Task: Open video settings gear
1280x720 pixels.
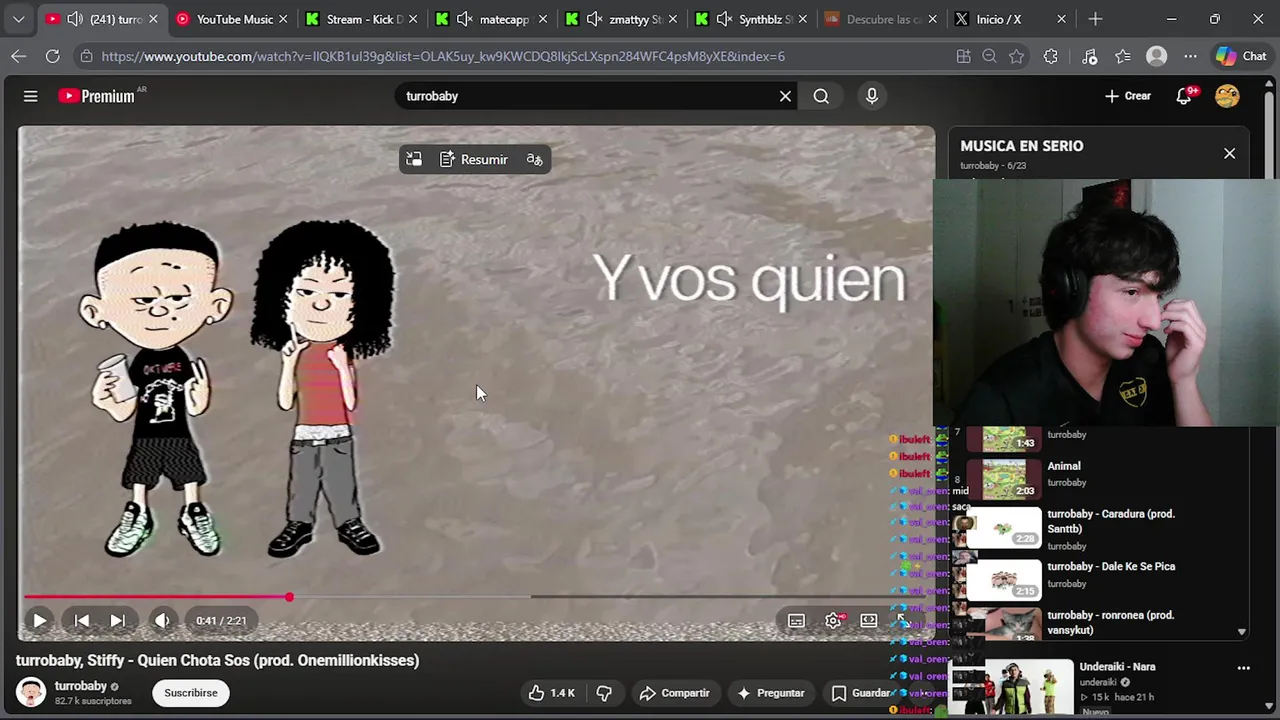Action: 833,621
